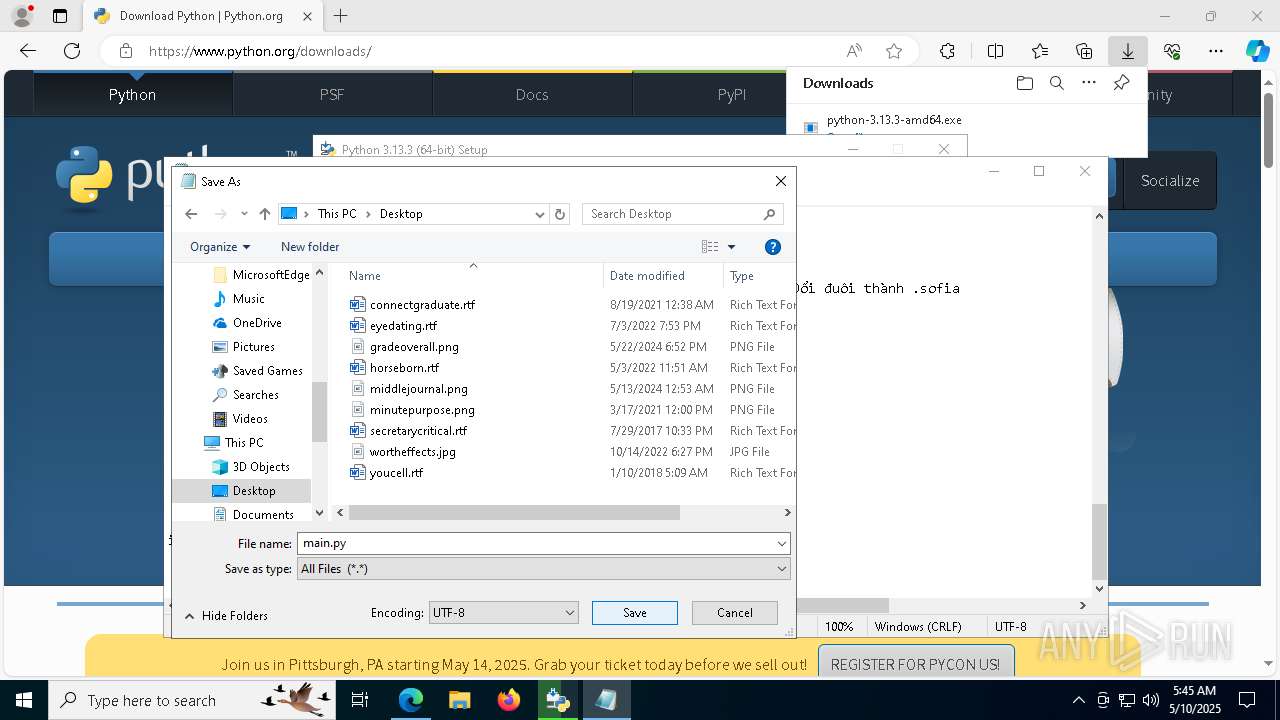Open Edge Collections icon
This screenshot has width=1280, height=720.
pos(1084,51)
